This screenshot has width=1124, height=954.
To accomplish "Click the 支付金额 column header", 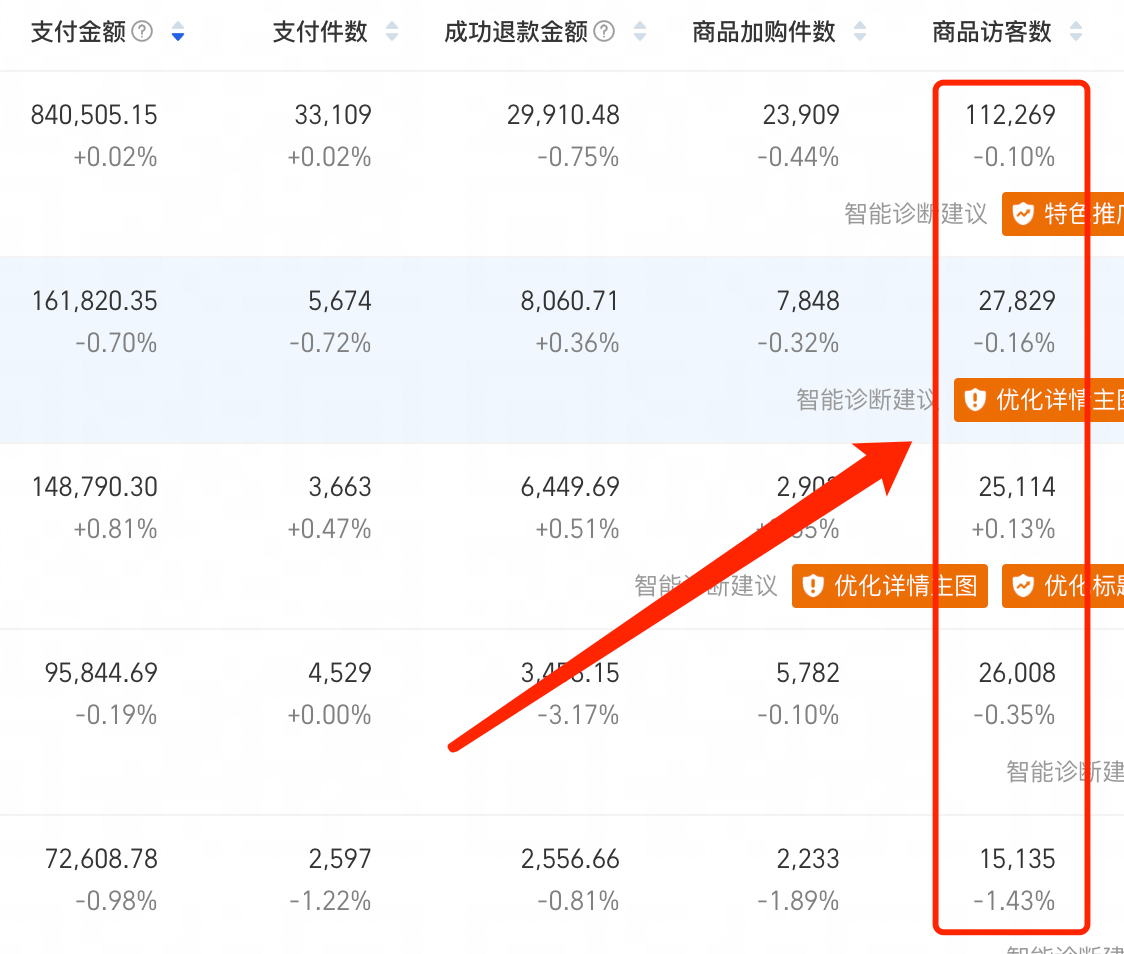I will pyautogui.click(x=78, y=32).
